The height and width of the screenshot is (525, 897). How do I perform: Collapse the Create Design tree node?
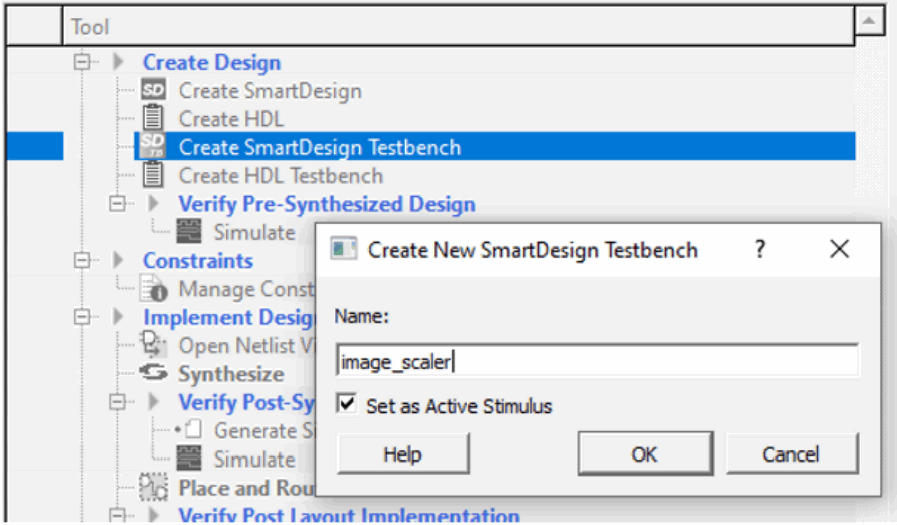click(82, 61)
